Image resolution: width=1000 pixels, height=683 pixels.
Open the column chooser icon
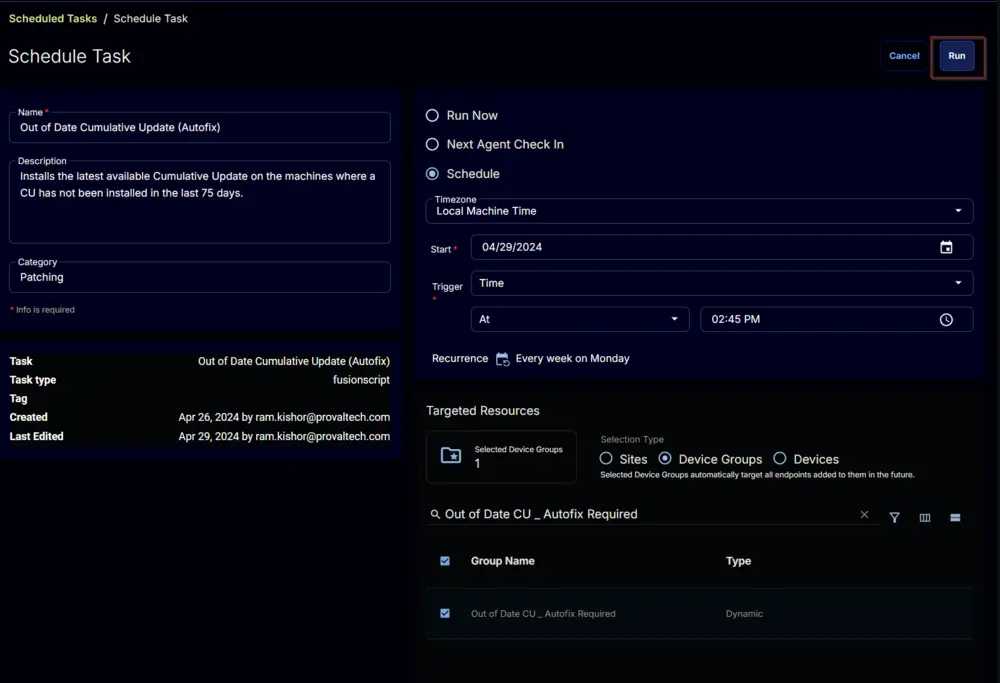(x=925, y=517)
